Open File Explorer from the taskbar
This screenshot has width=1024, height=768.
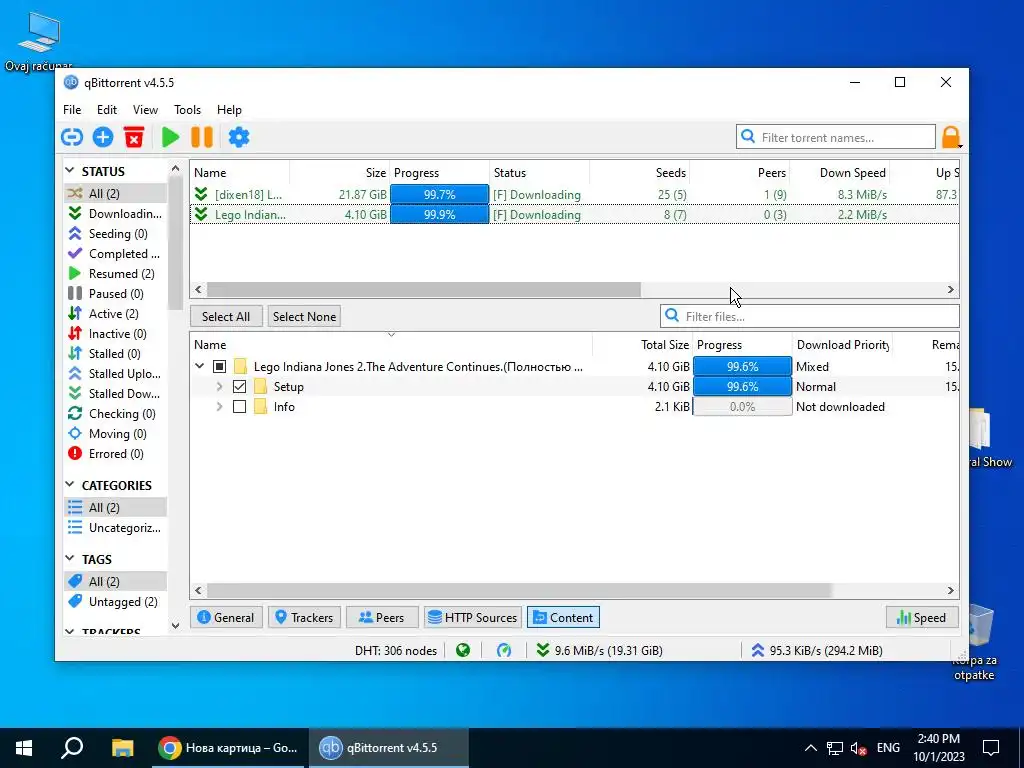(x=122, y=748)
